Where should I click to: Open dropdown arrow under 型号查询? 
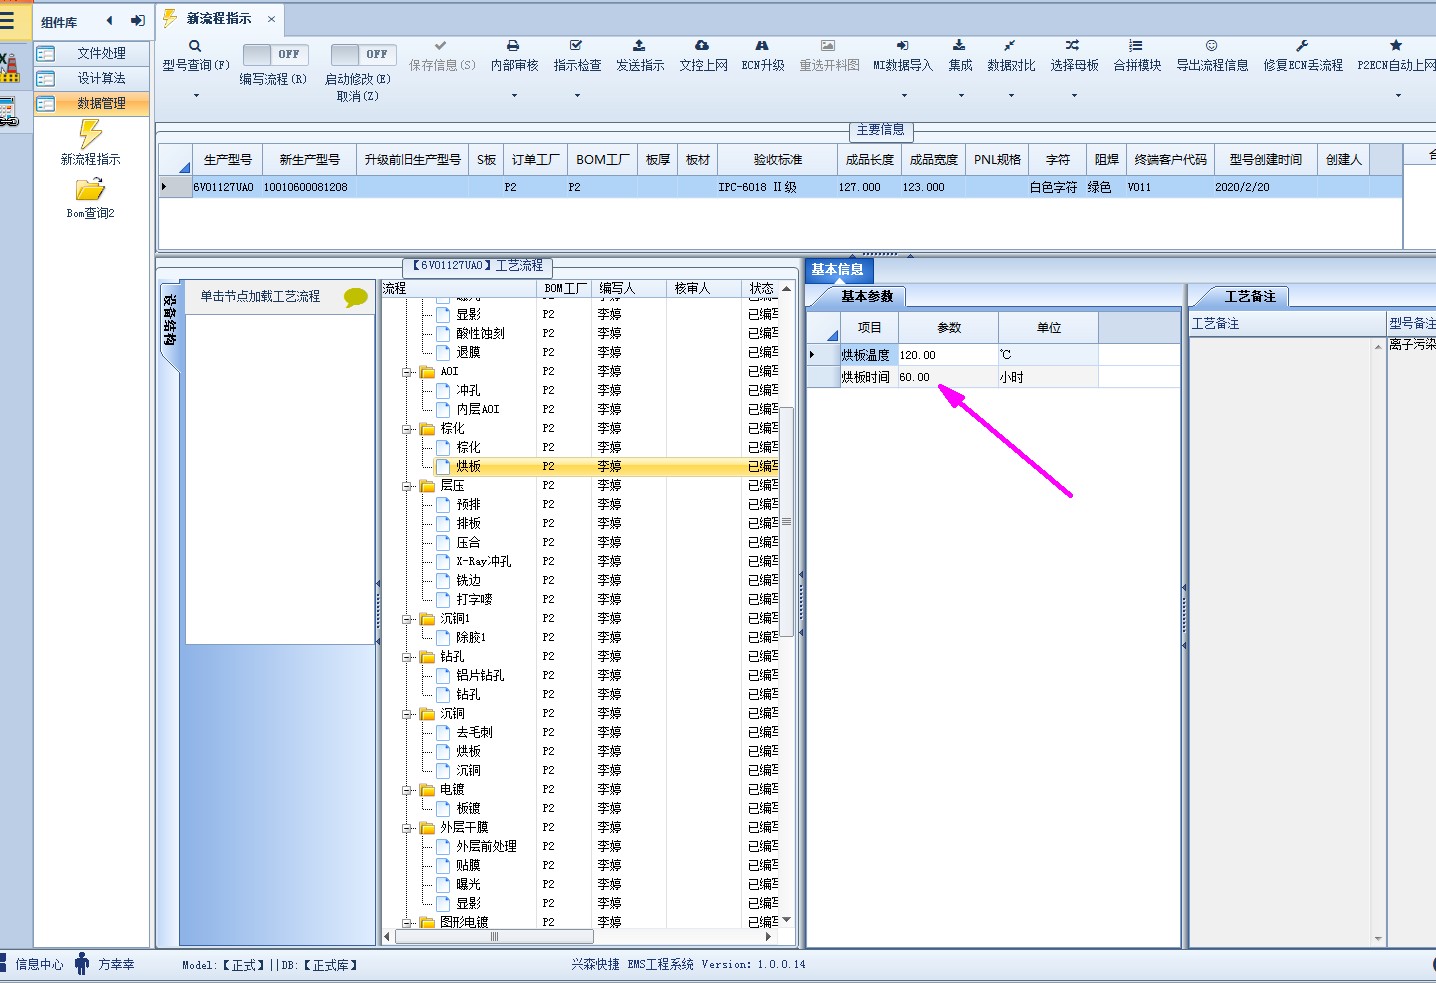[196, 96]
